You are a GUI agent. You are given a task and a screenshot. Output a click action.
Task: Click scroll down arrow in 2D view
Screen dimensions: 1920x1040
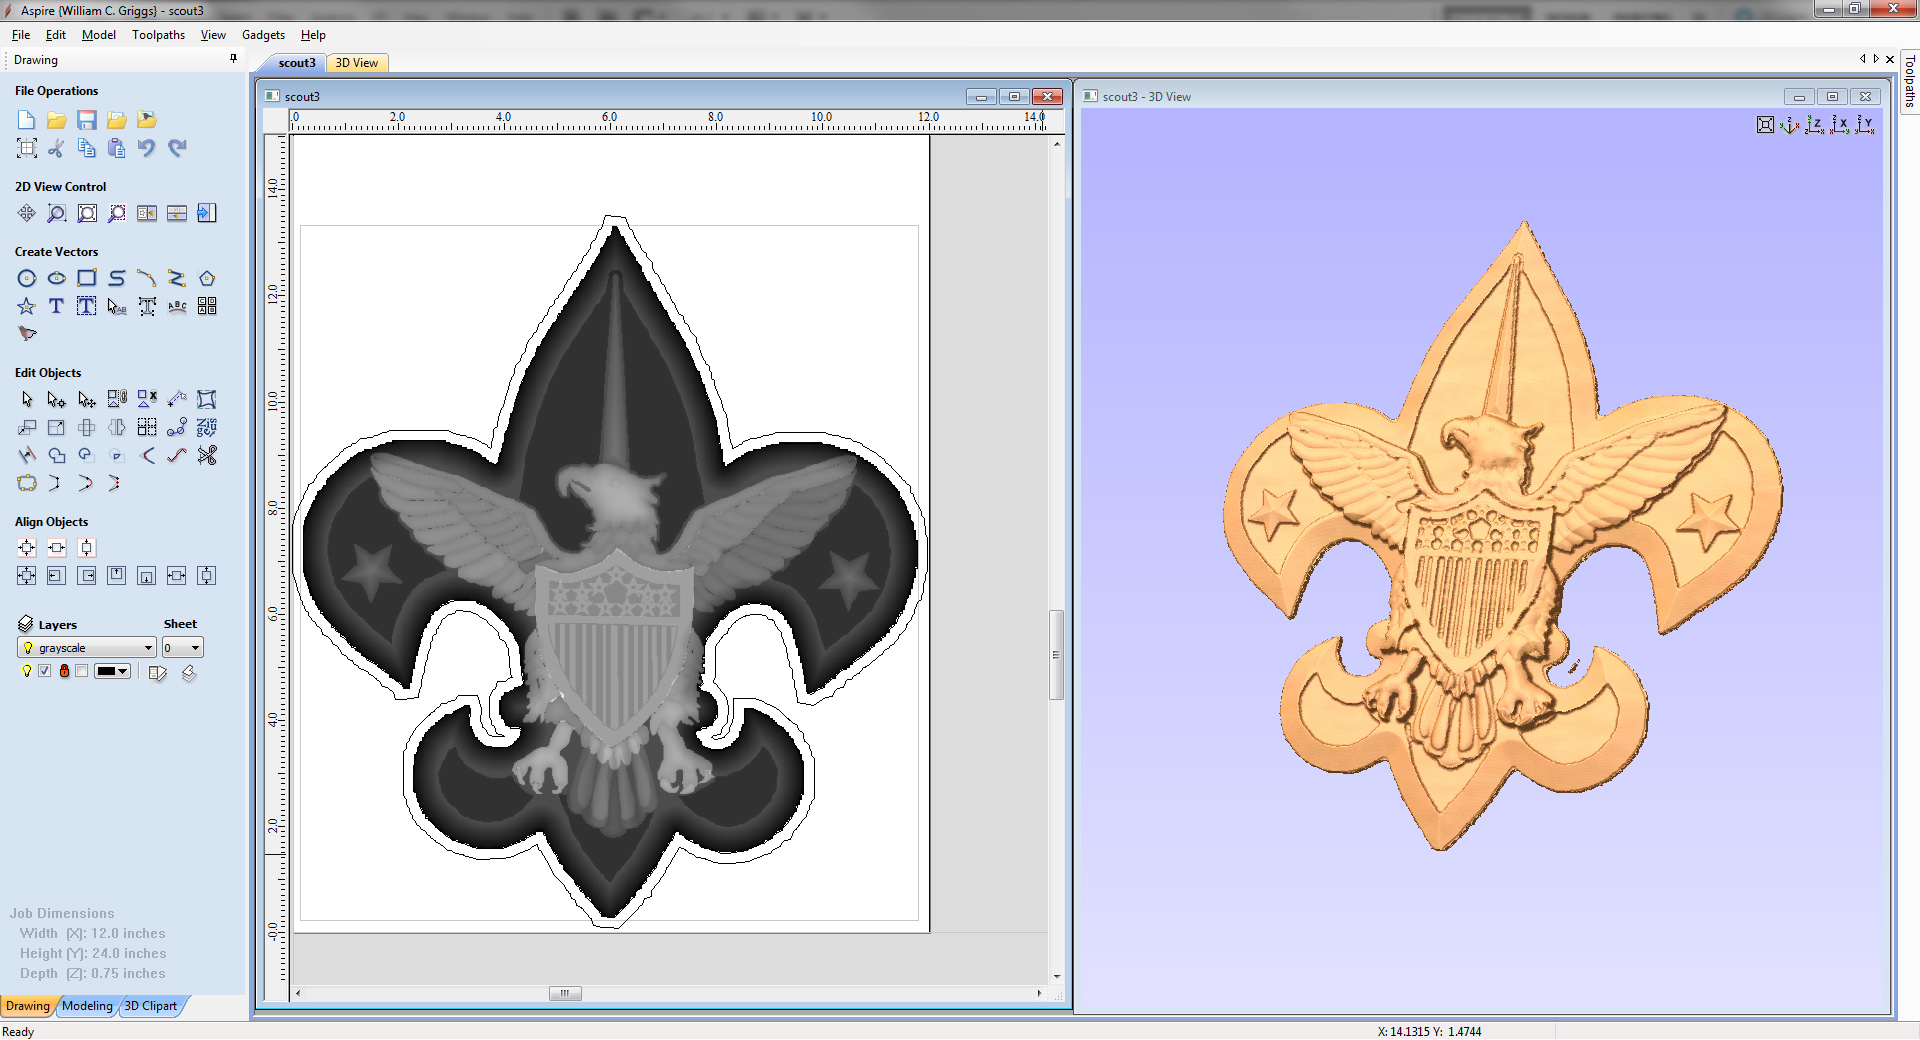click(x=1056, y=977)
